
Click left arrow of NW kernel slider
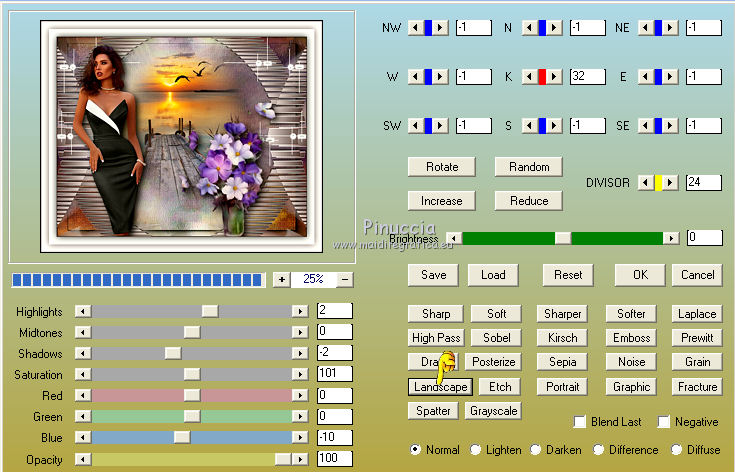click(415, 28)
